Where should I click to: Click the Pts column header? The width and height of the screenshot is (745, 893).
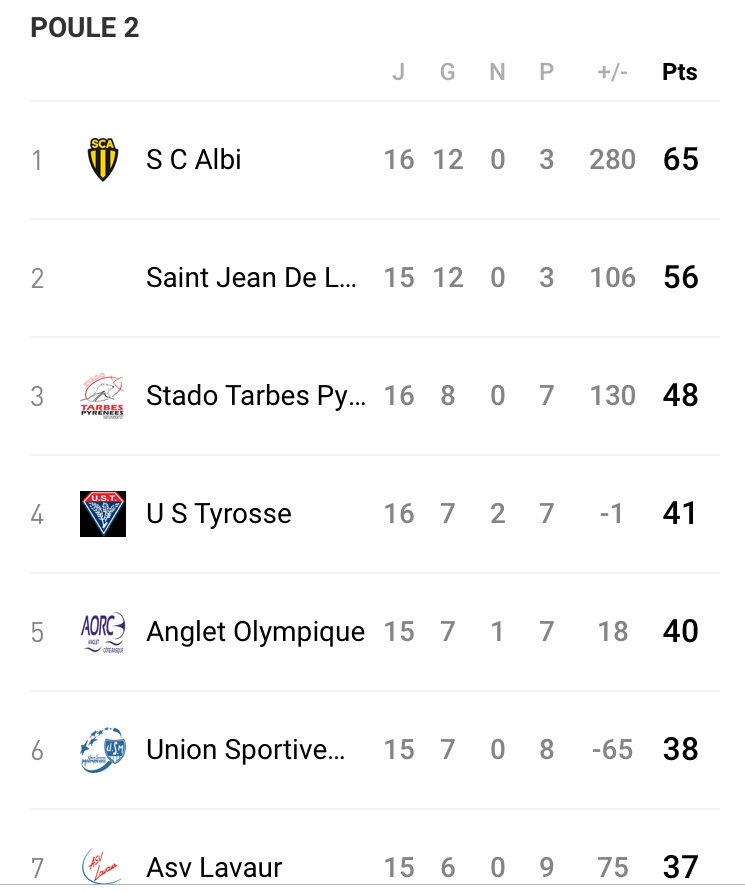coord(680,73)
